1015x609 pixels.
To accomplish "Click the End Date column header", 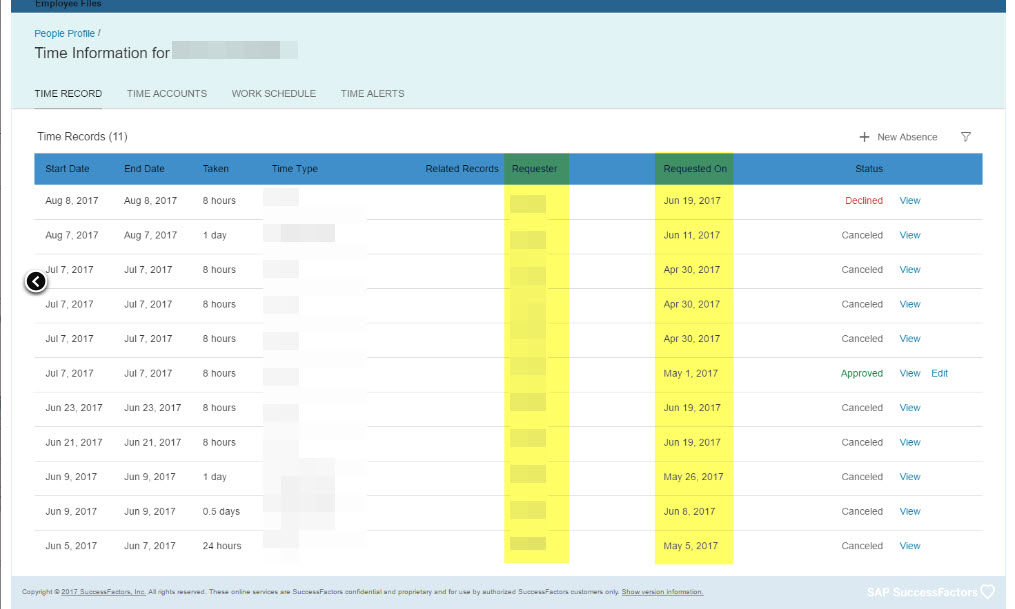I will [x=144, y=169].
